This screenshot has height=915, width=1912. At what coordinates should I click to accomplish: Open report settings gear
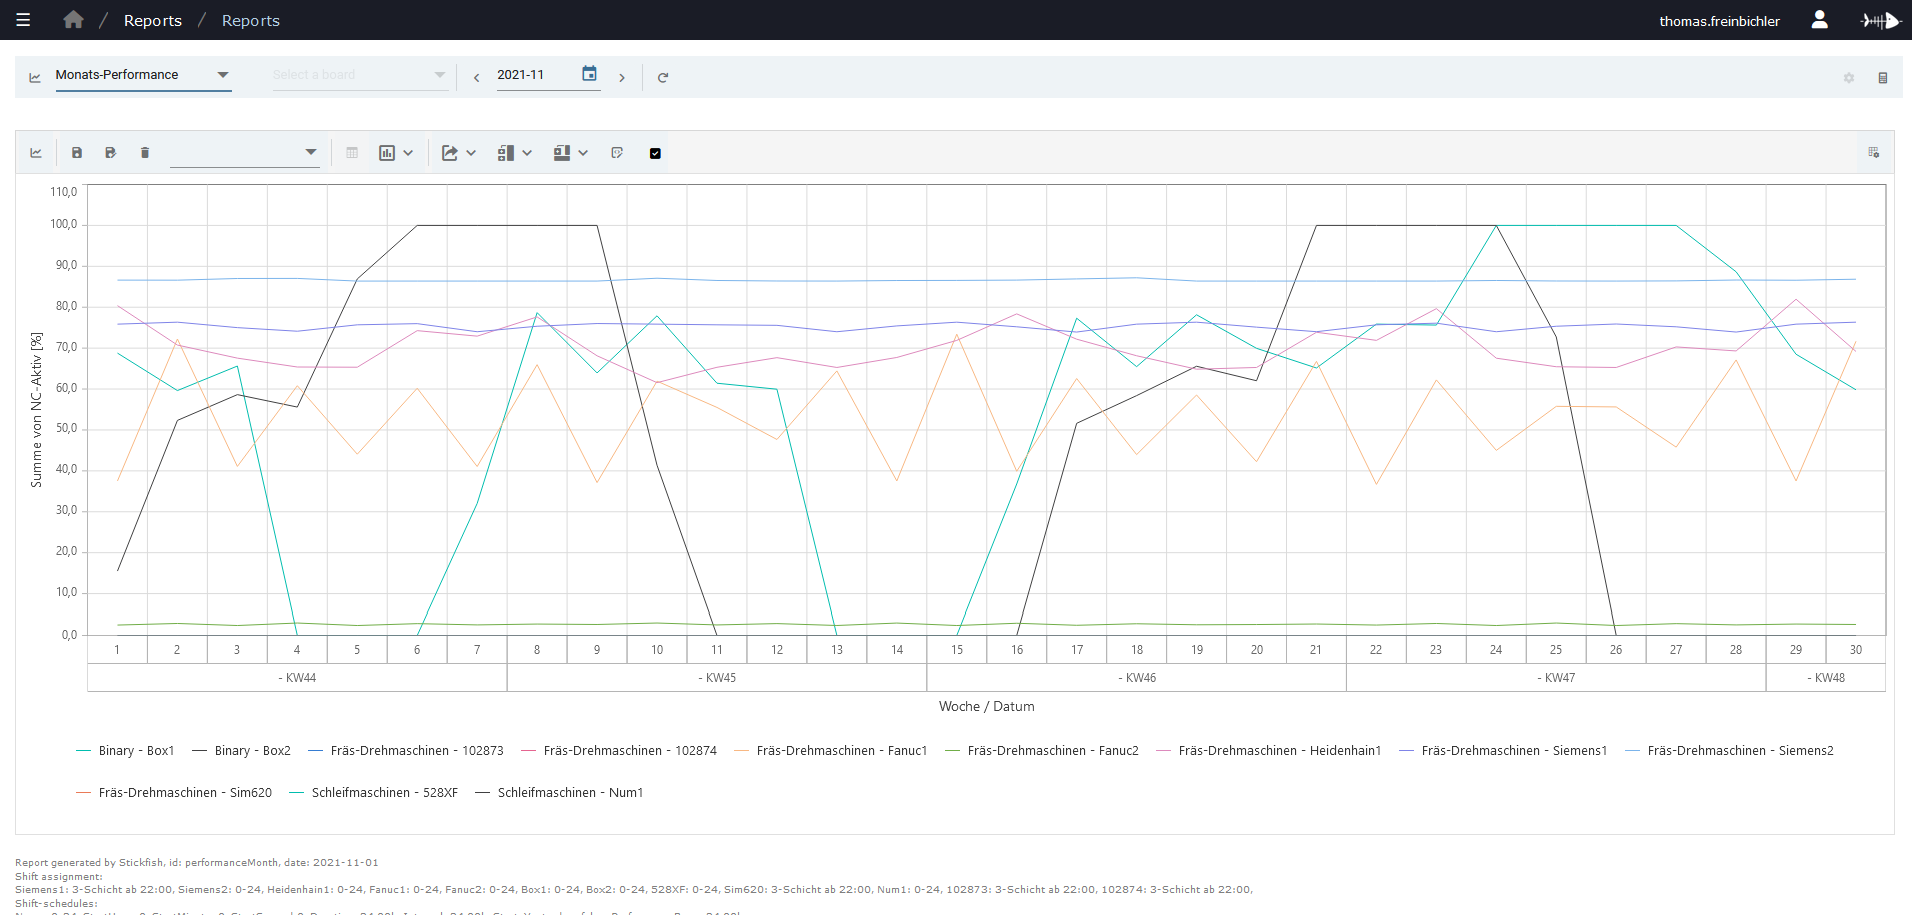[1849, 78]
